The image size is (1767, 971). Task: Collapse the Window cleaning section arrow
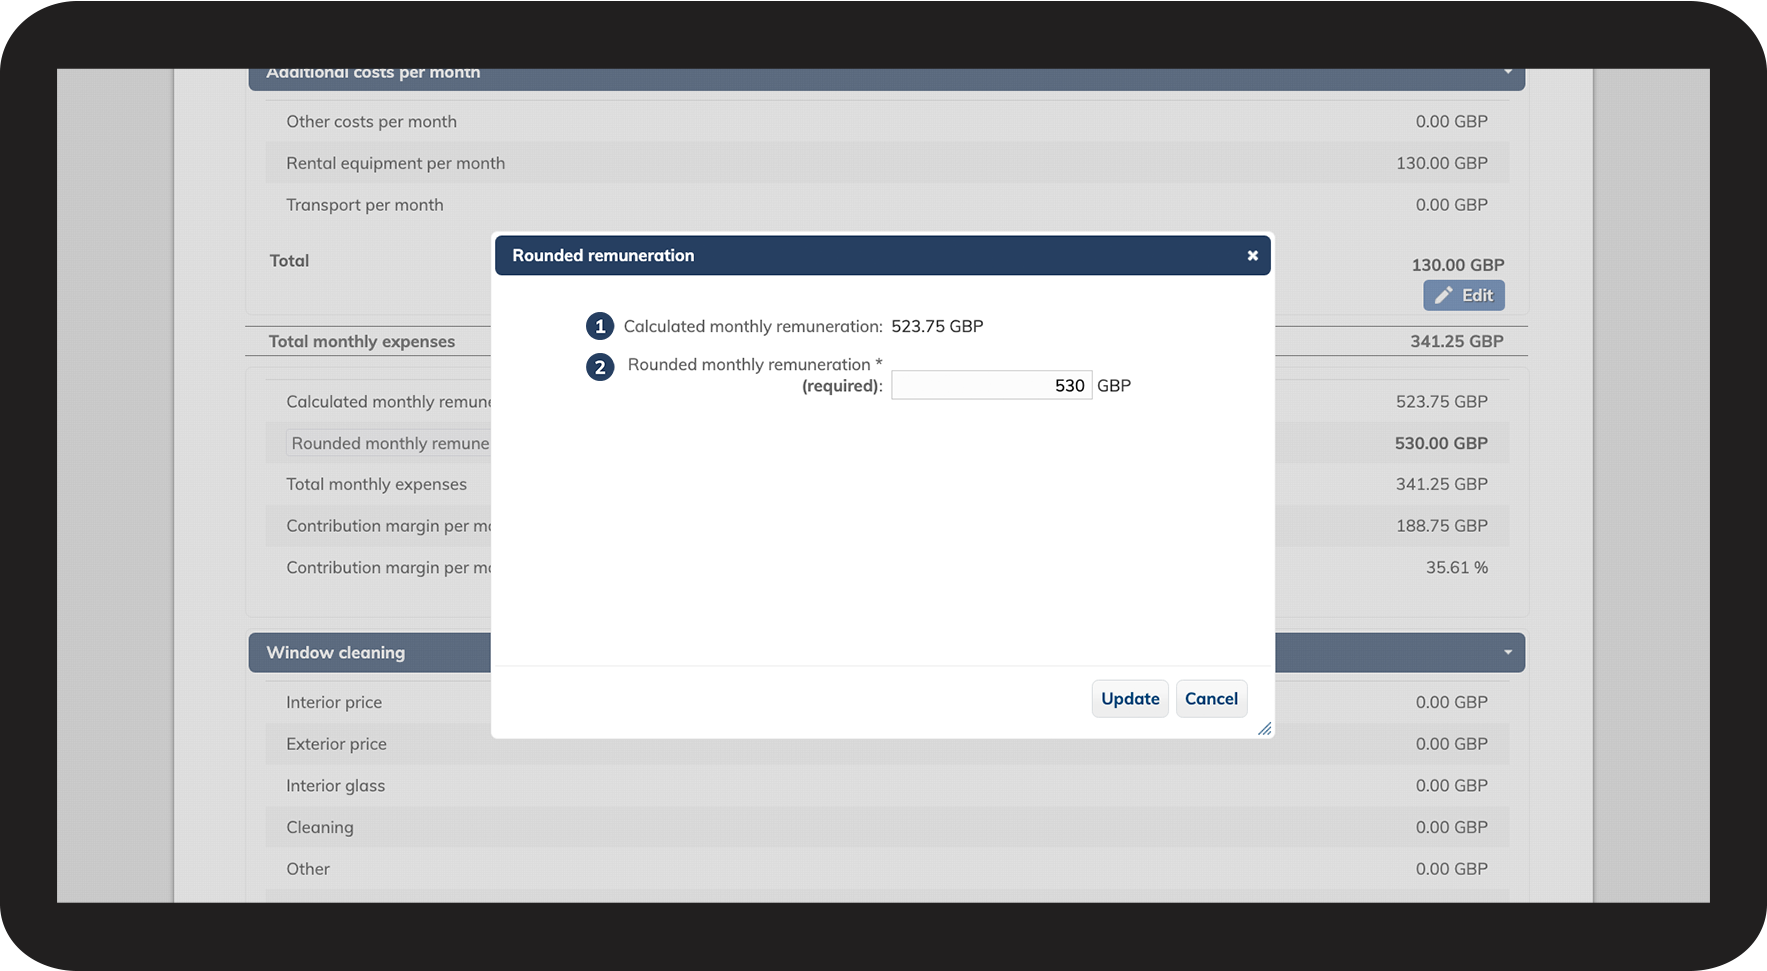pos(1507,653)
